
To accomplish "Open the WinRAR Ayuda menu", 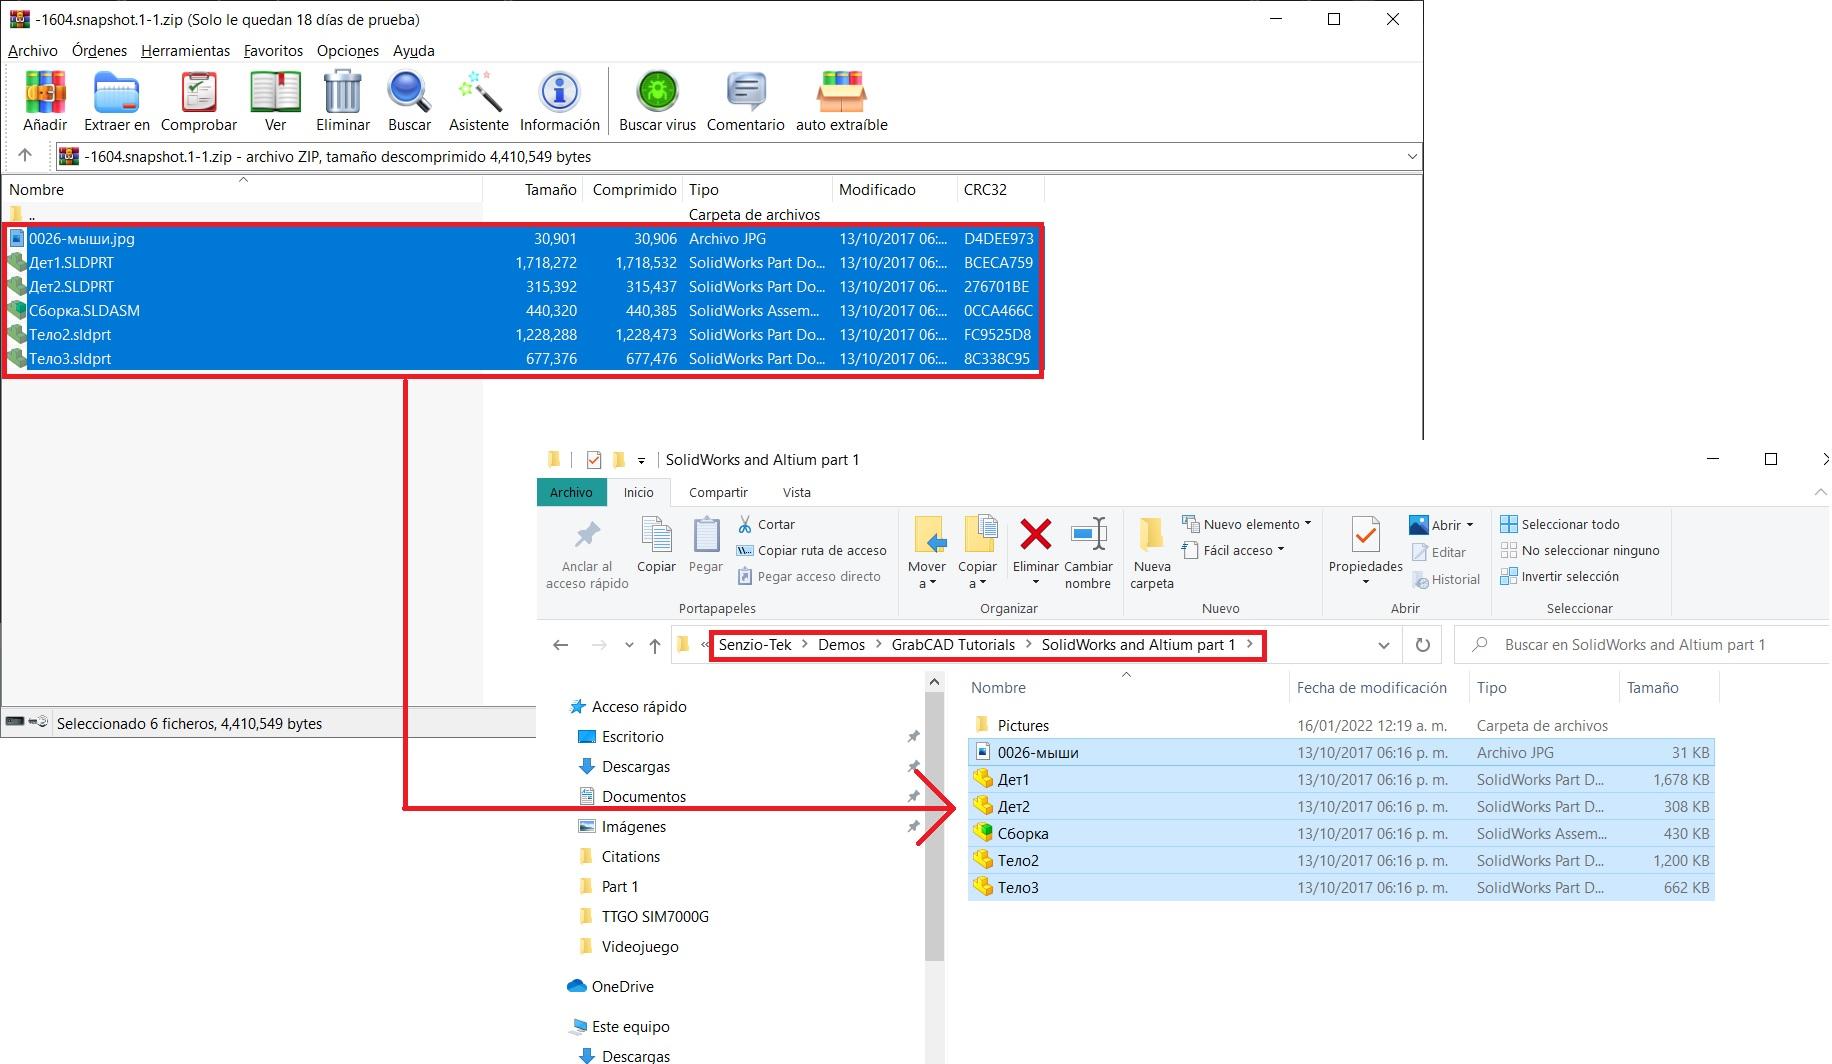I will (413, 50).
